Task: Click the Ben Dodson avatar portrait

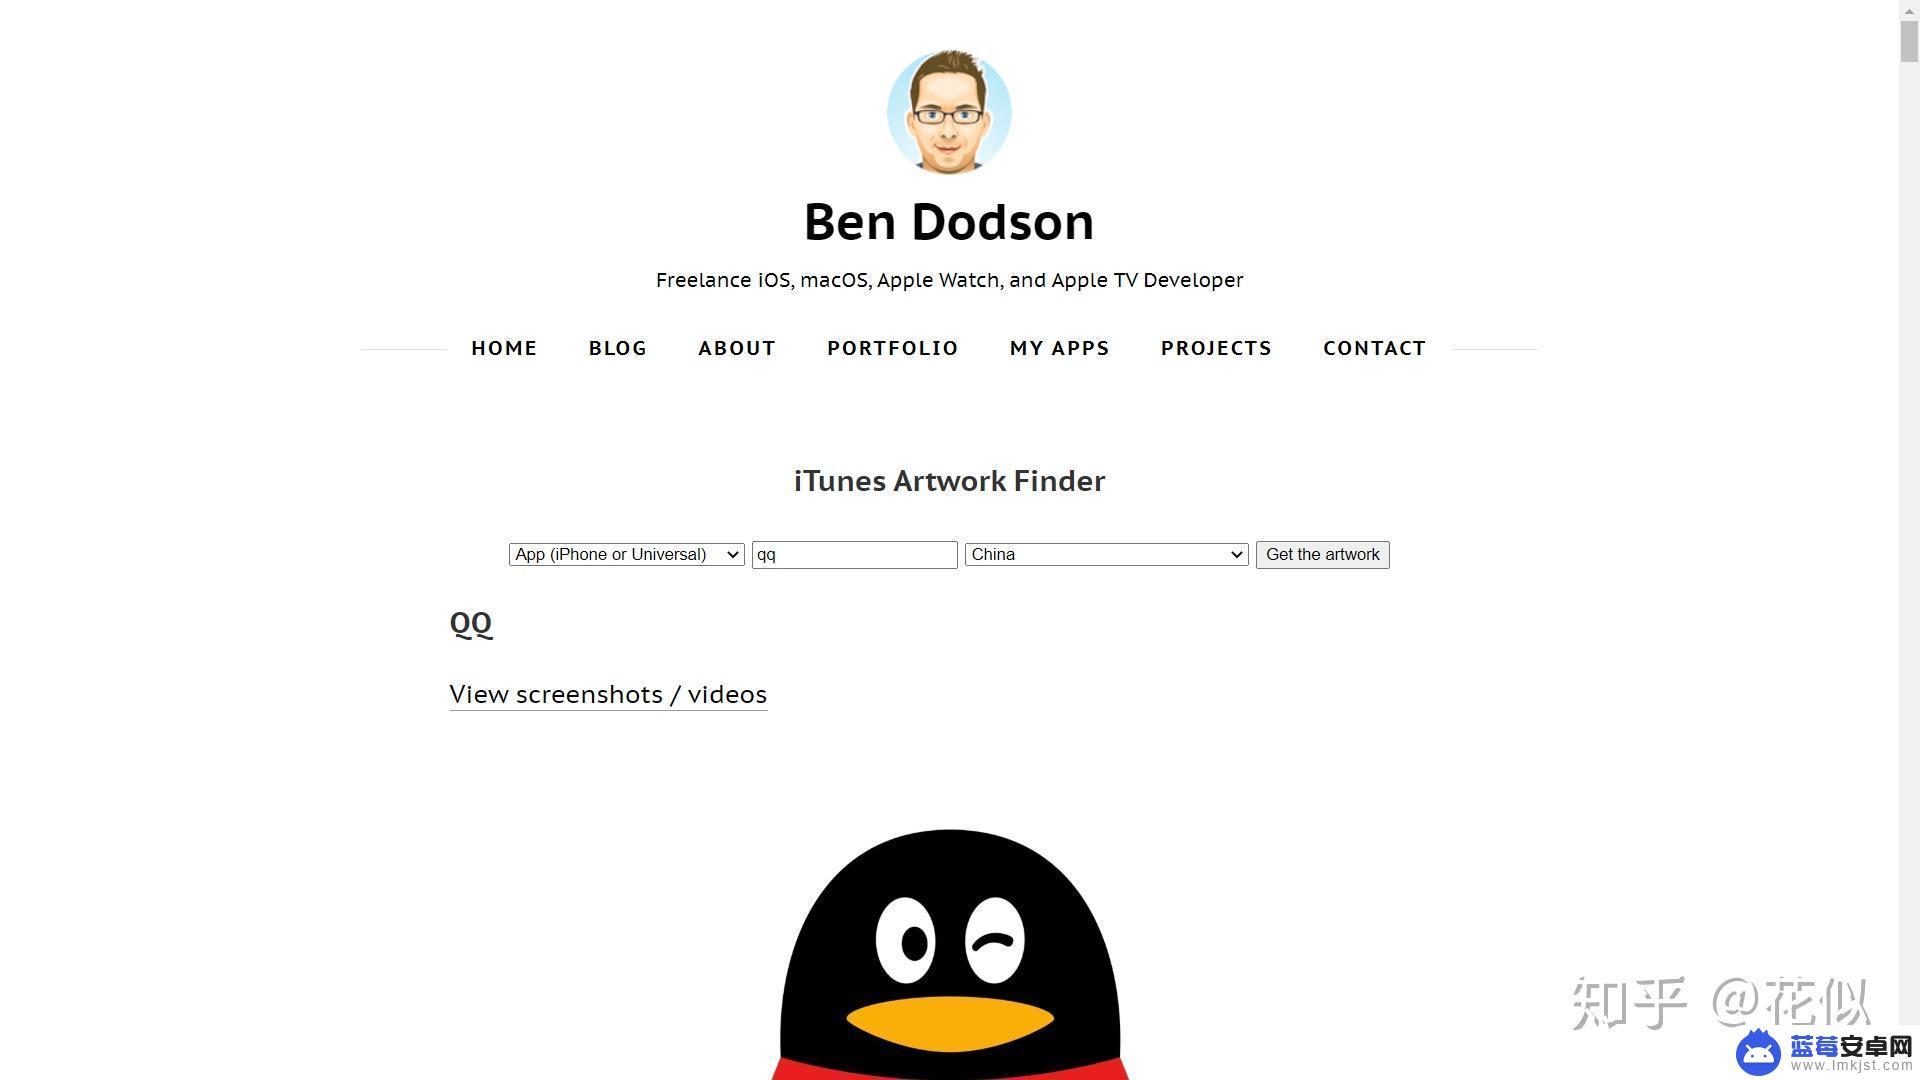Action: tap(949, 113)
